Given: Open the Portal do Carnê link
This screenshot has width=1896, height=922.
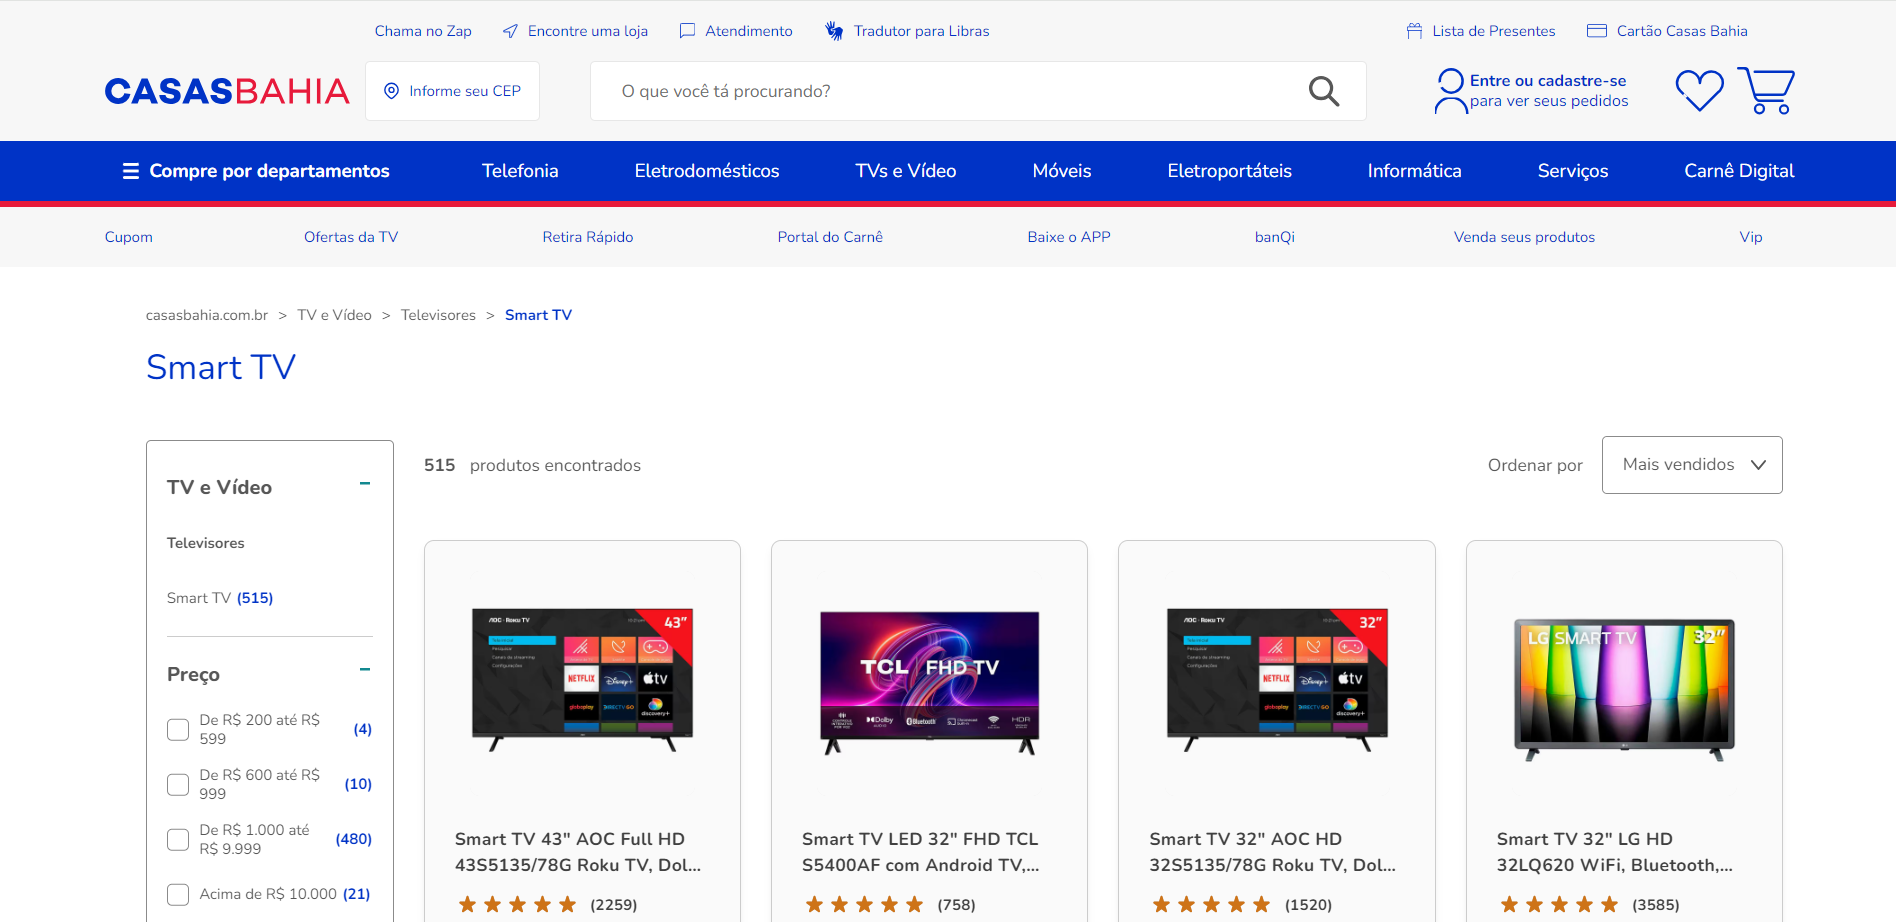Looking at the screenshot, I should (x=830, y=237).
